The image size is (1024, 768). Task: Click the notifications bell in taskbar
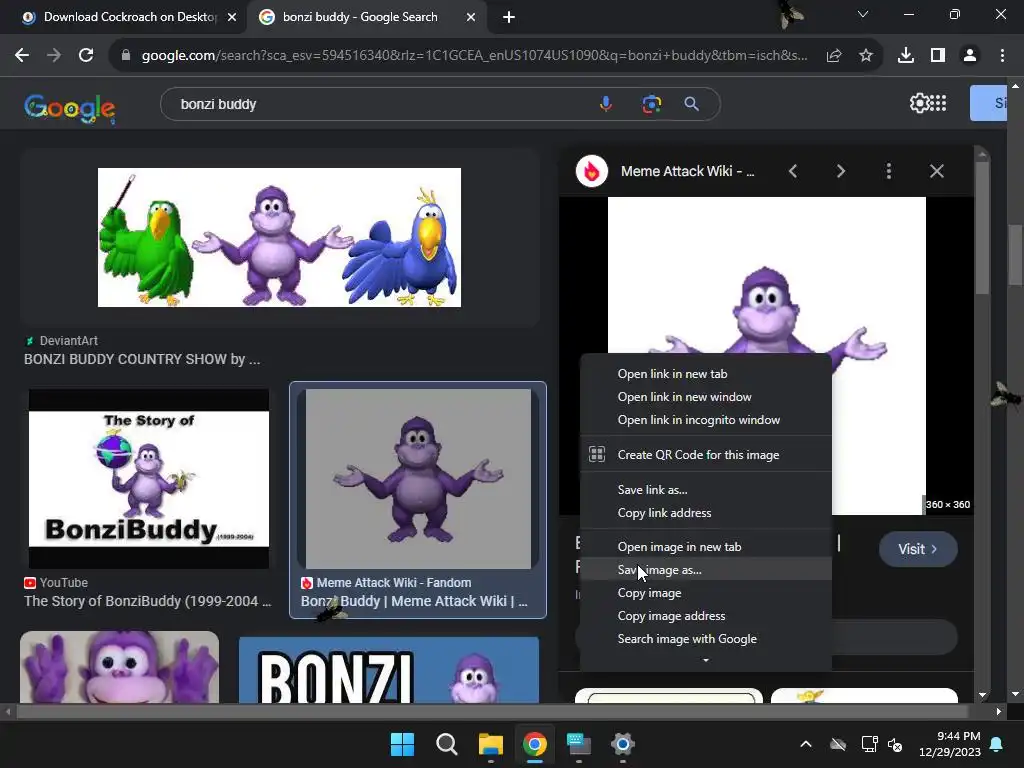tap(997, 744)
